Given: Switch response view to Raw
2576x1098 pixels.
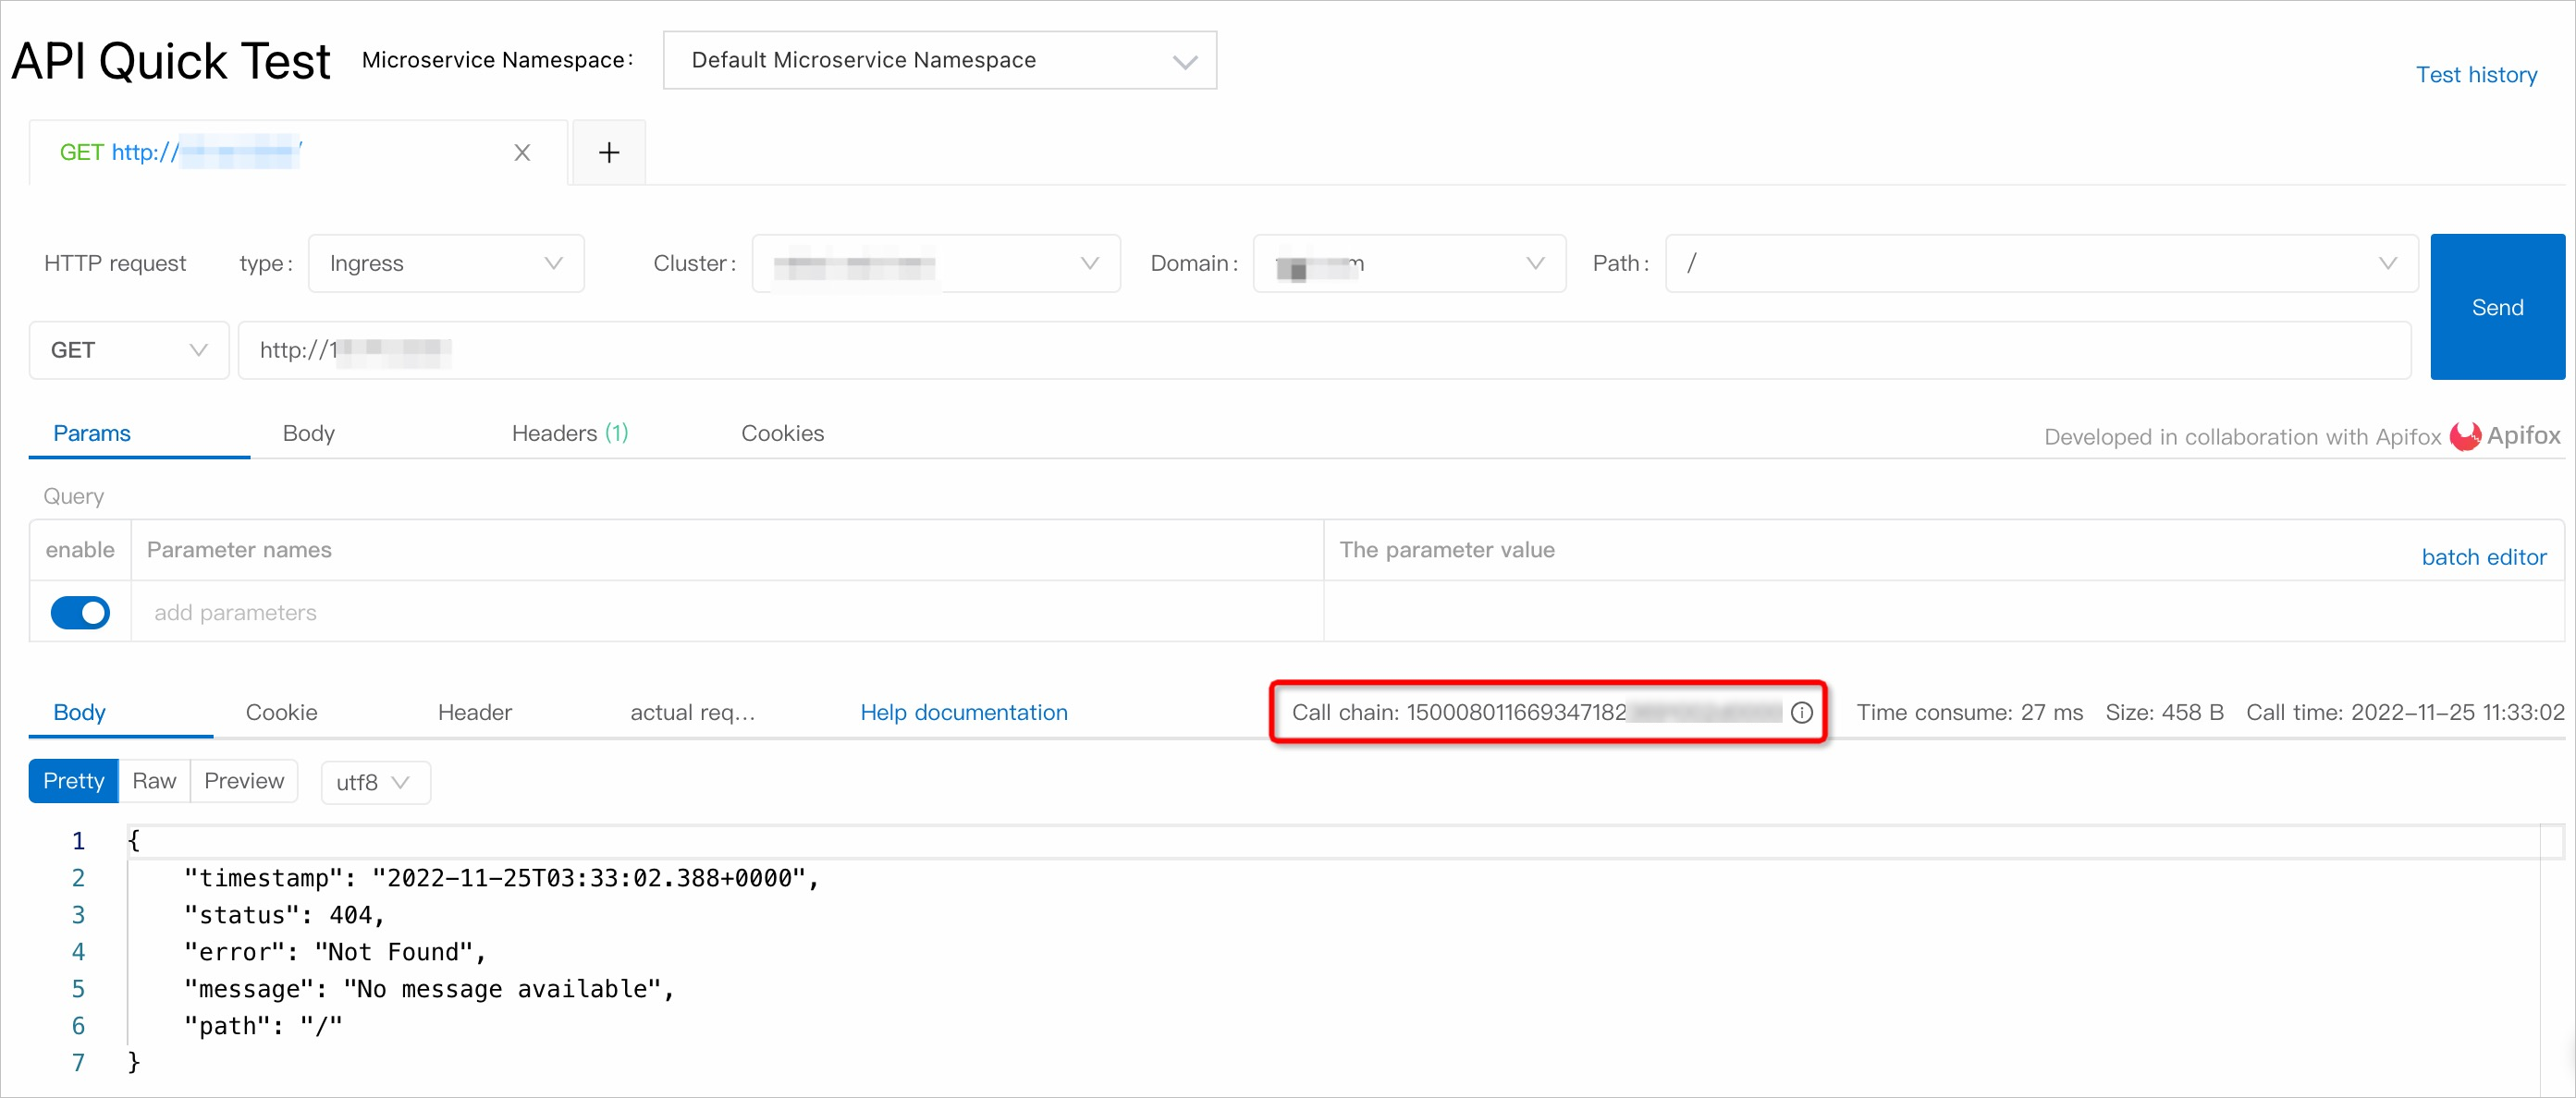Looking at the screenshot, I should coord(154,781).
